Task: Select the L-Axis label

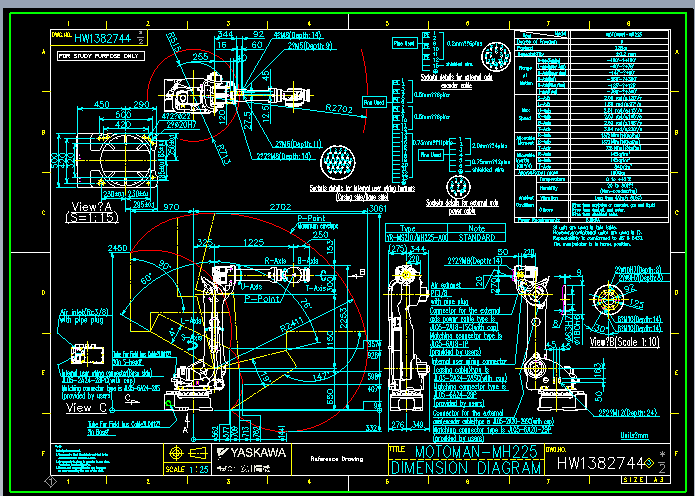Action: [x=191, y=320]
